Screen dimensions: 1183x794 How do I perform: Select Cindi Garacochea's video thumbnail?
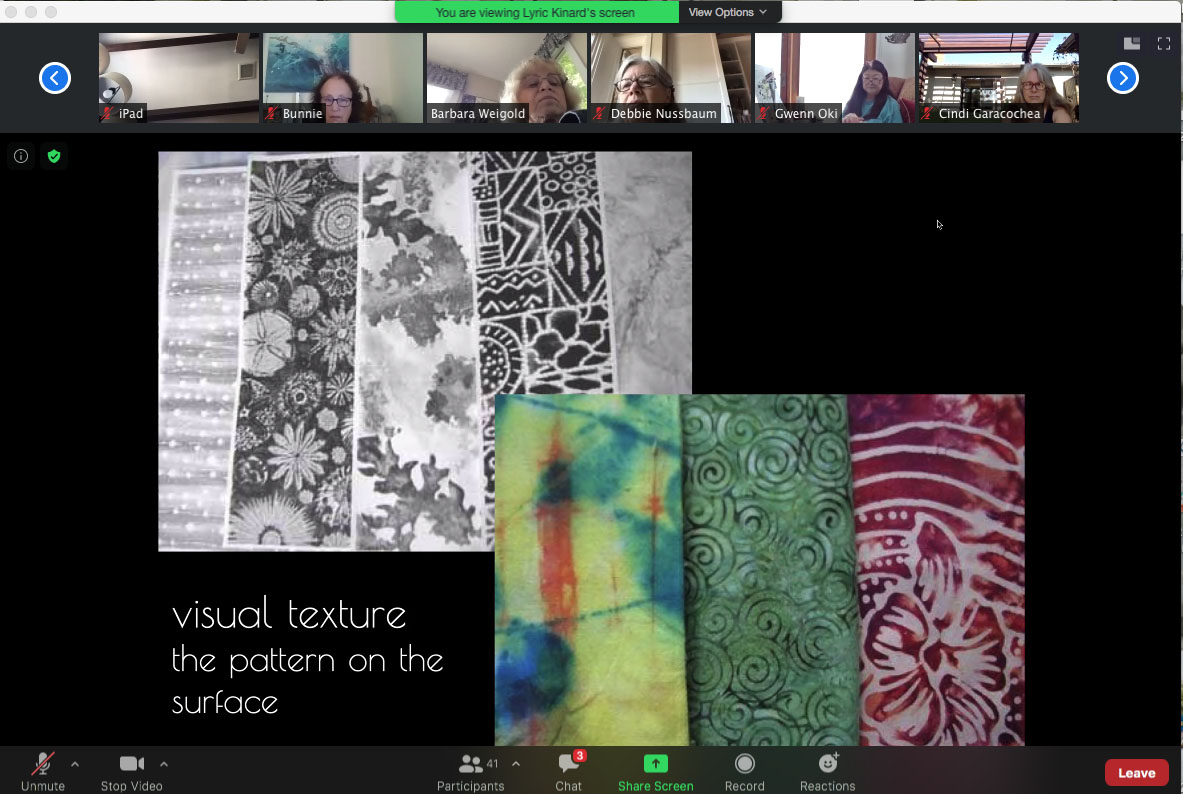(x=998, y=78)
